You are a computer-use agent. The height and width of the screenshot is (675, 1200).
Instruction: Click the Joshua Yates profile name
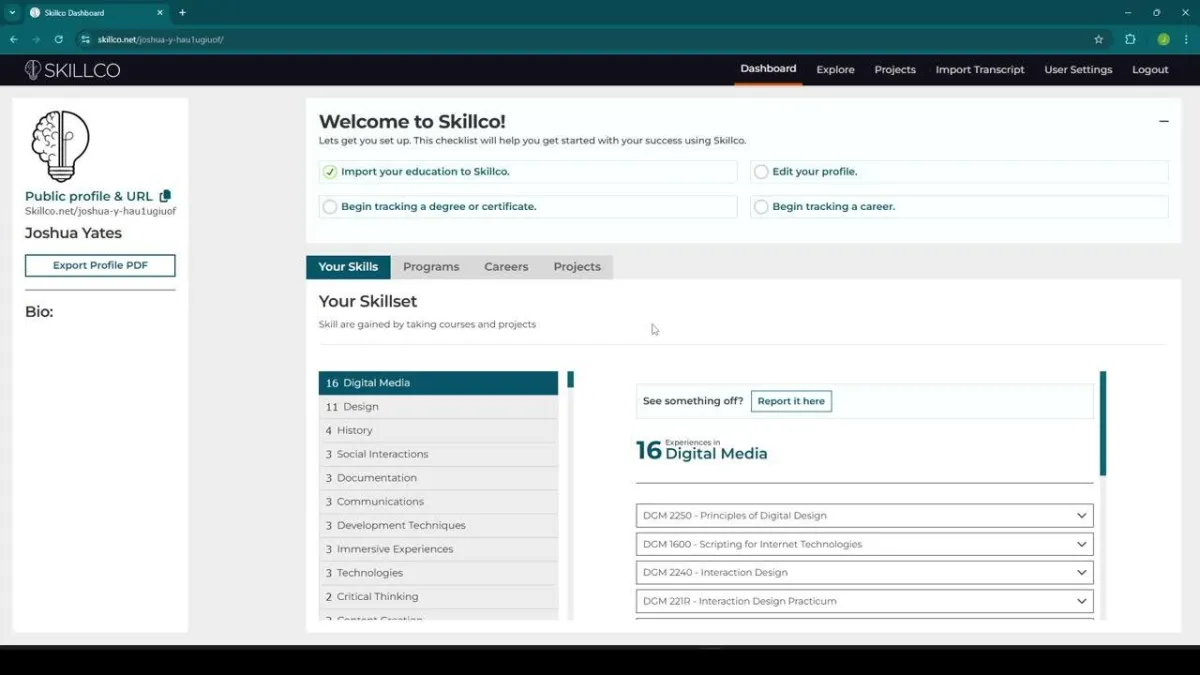[x=73, y=233]
